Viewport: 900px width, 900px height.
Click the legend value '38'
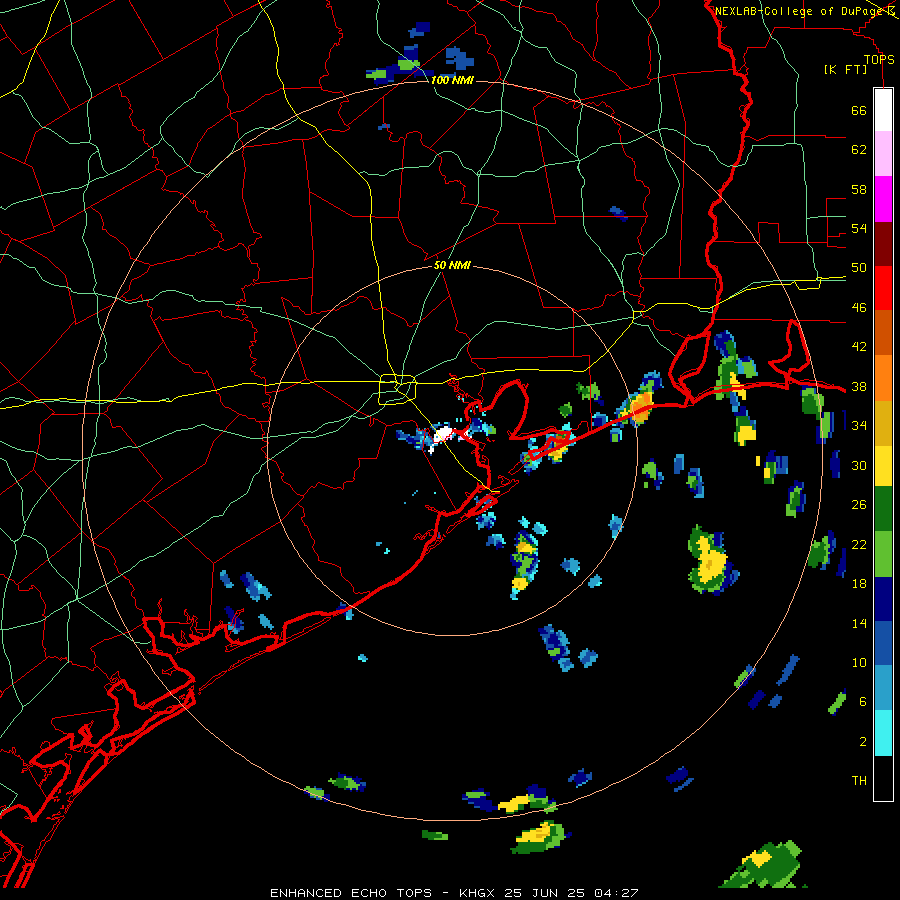click(859, 387)
